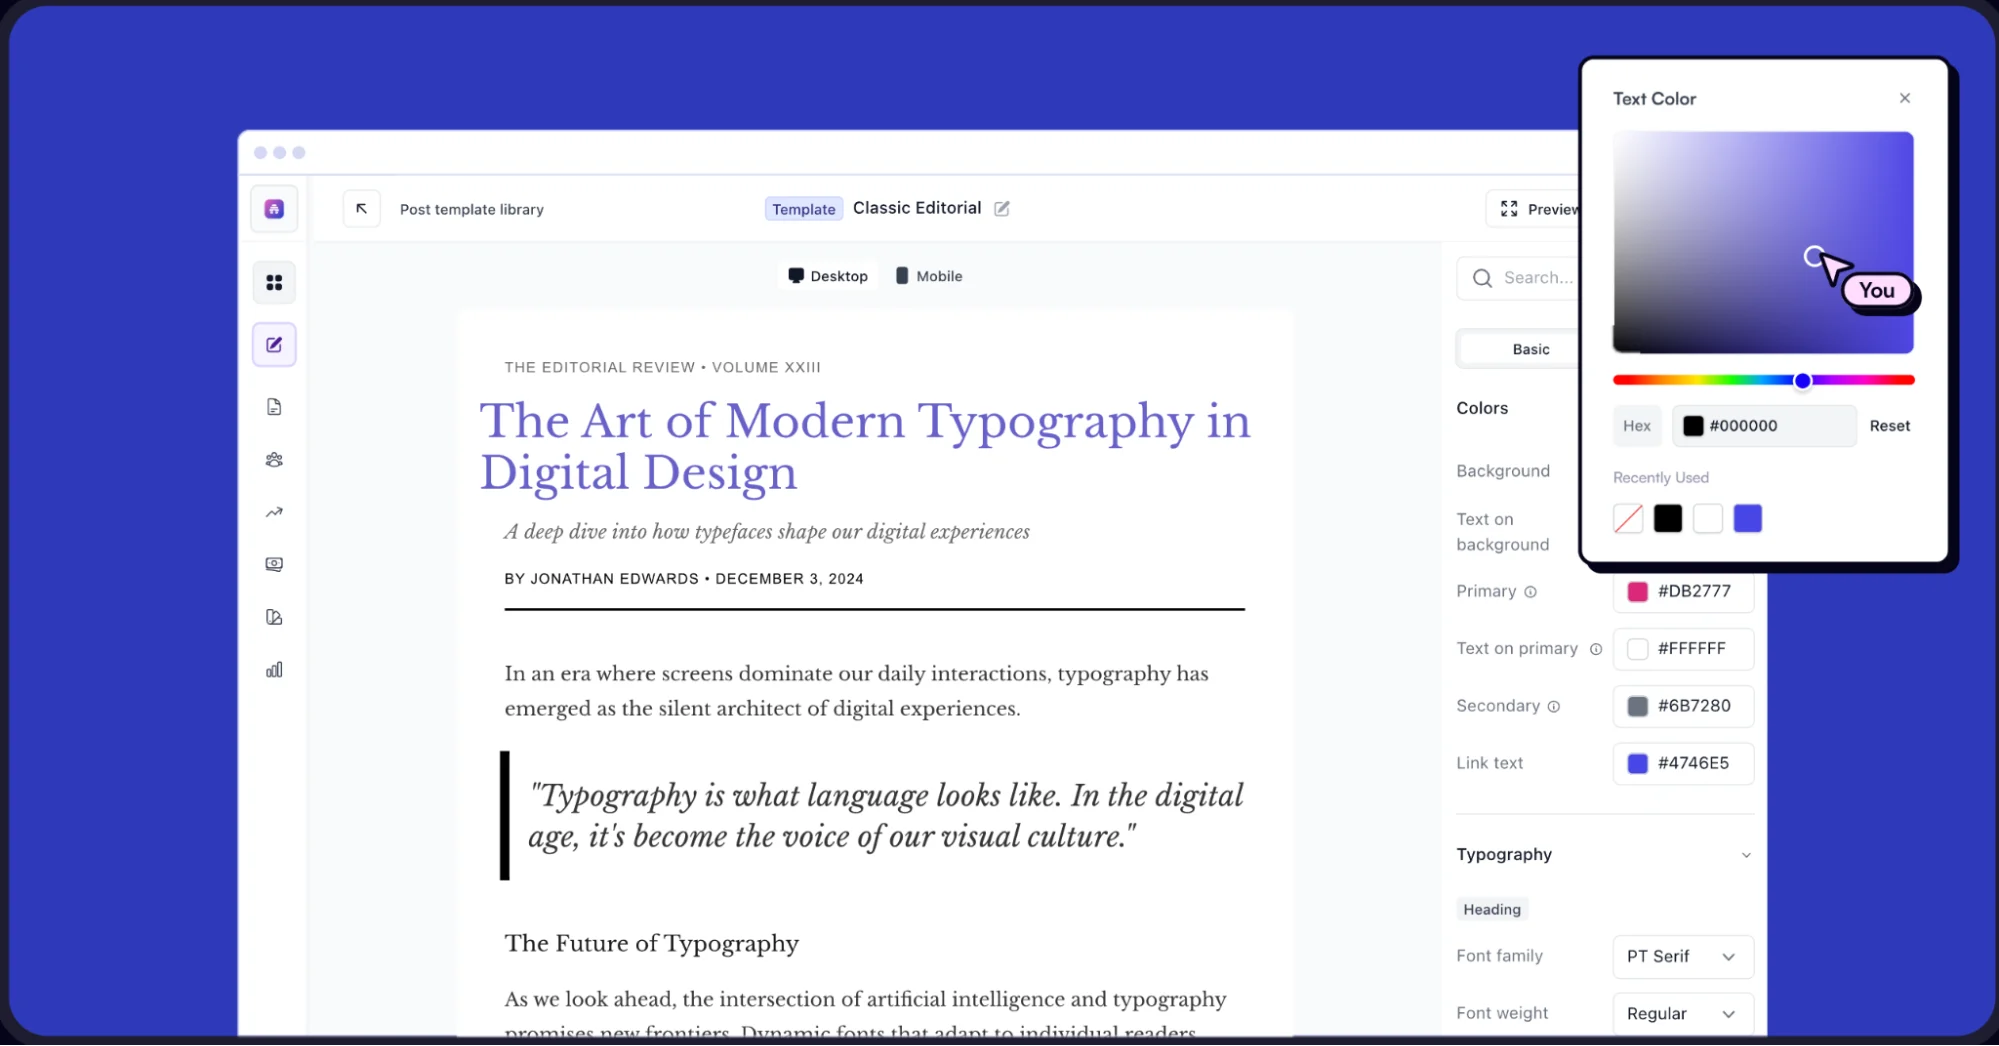Viewport: 1999px width, 1046px height.
Task: Open the dashboard grid icon in sidebar
Action: coord(274,283)
